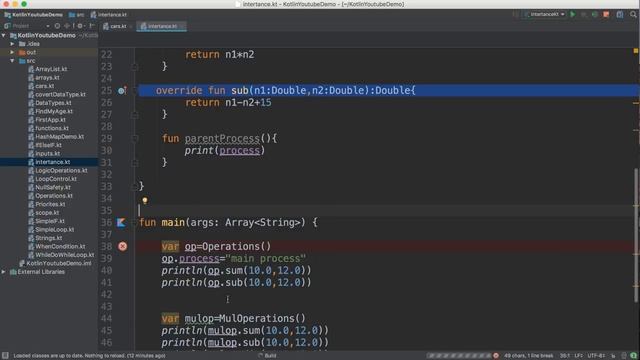The width and height of the screenshot is (640, 360).
Task: Change line separator LF in status bar
Action: point(579,356)
